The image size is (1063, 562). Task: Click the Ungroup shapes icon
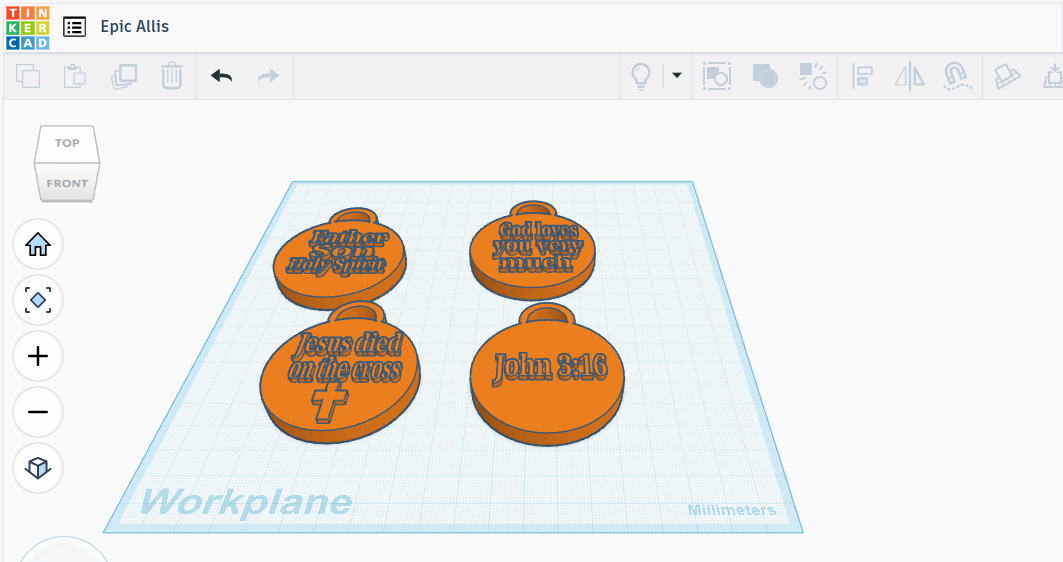(813, 76)
